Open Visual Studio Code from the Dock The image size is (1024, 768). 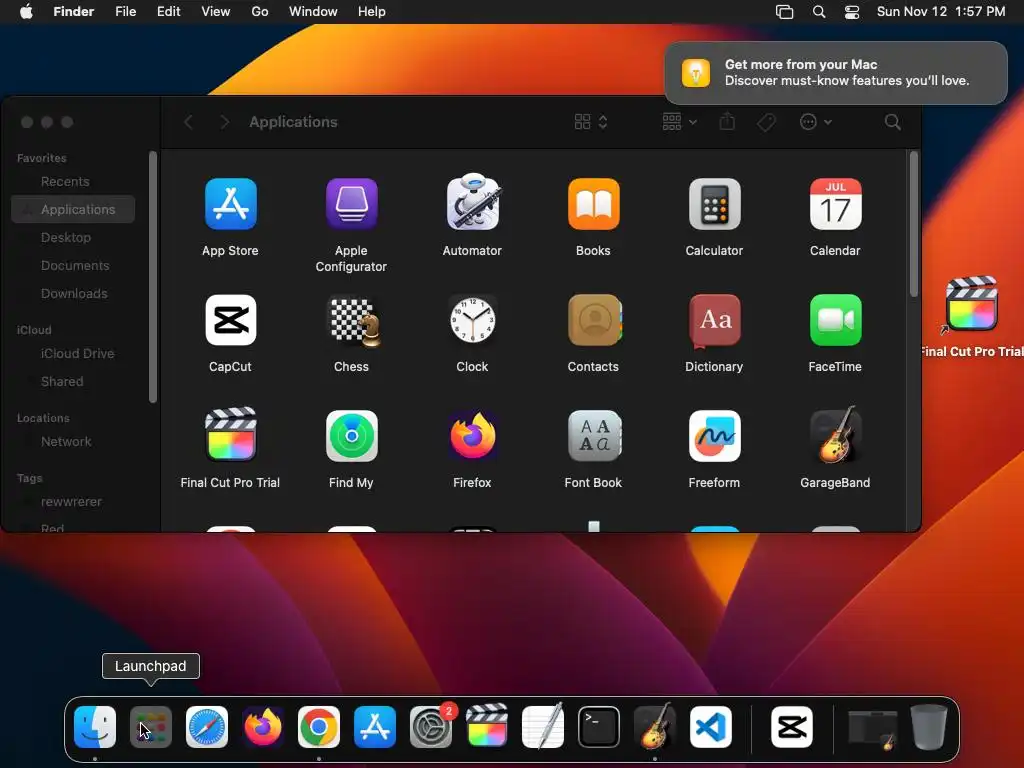tap(711, 727)
